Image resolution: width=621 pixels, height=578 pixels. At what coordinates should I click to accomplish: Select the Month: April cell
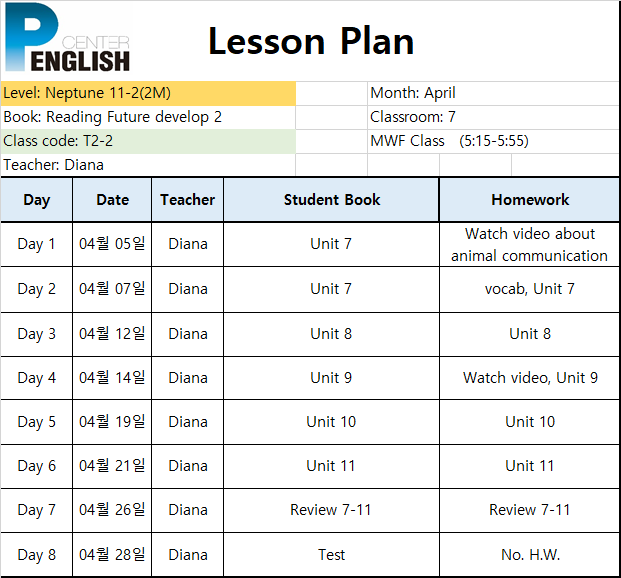coord(493,93)
